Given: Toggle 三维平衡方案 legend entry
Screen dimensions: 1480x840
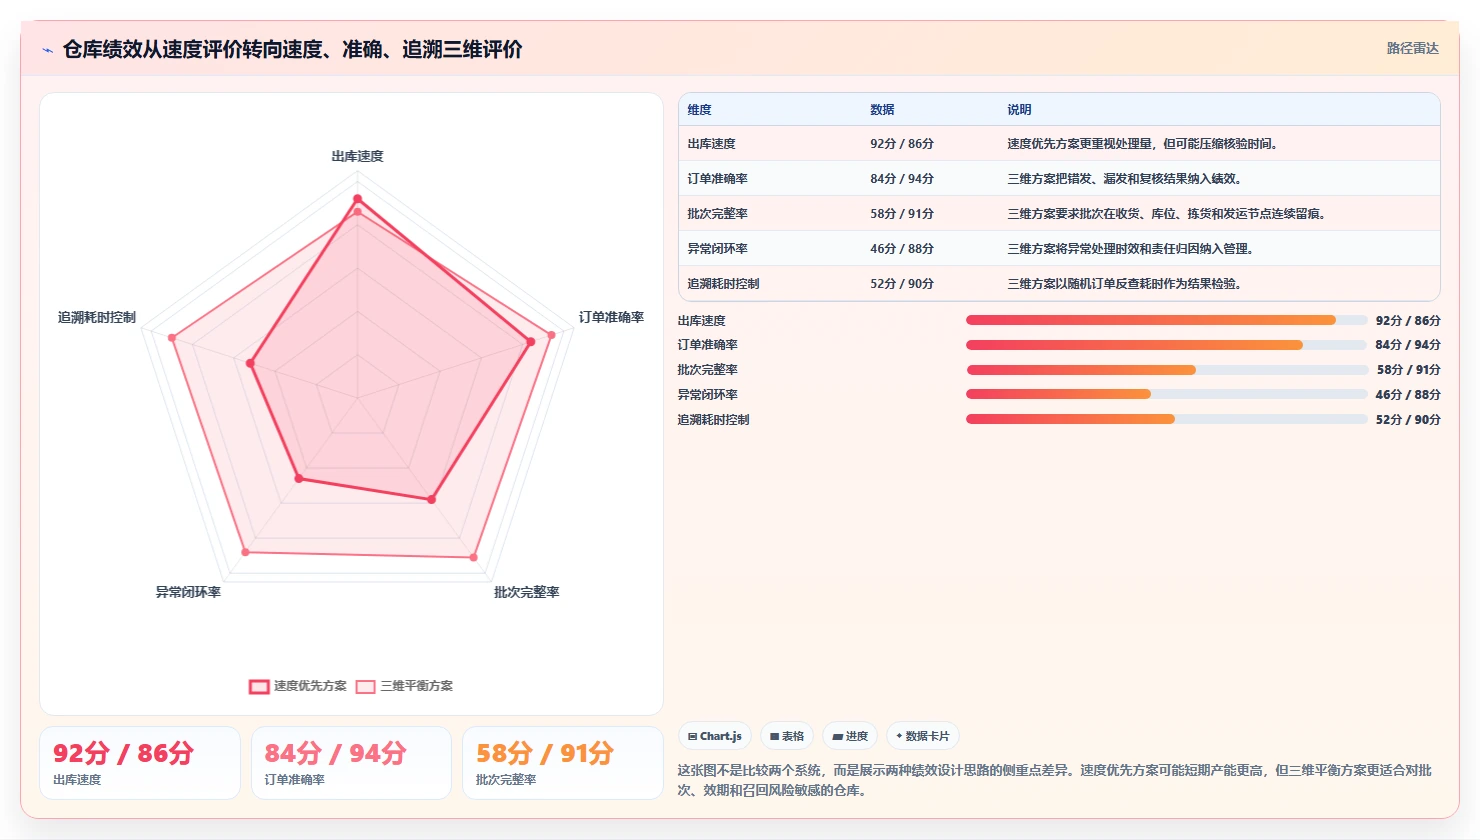Looking at the screenshot, I should click(x=404, y=686).
